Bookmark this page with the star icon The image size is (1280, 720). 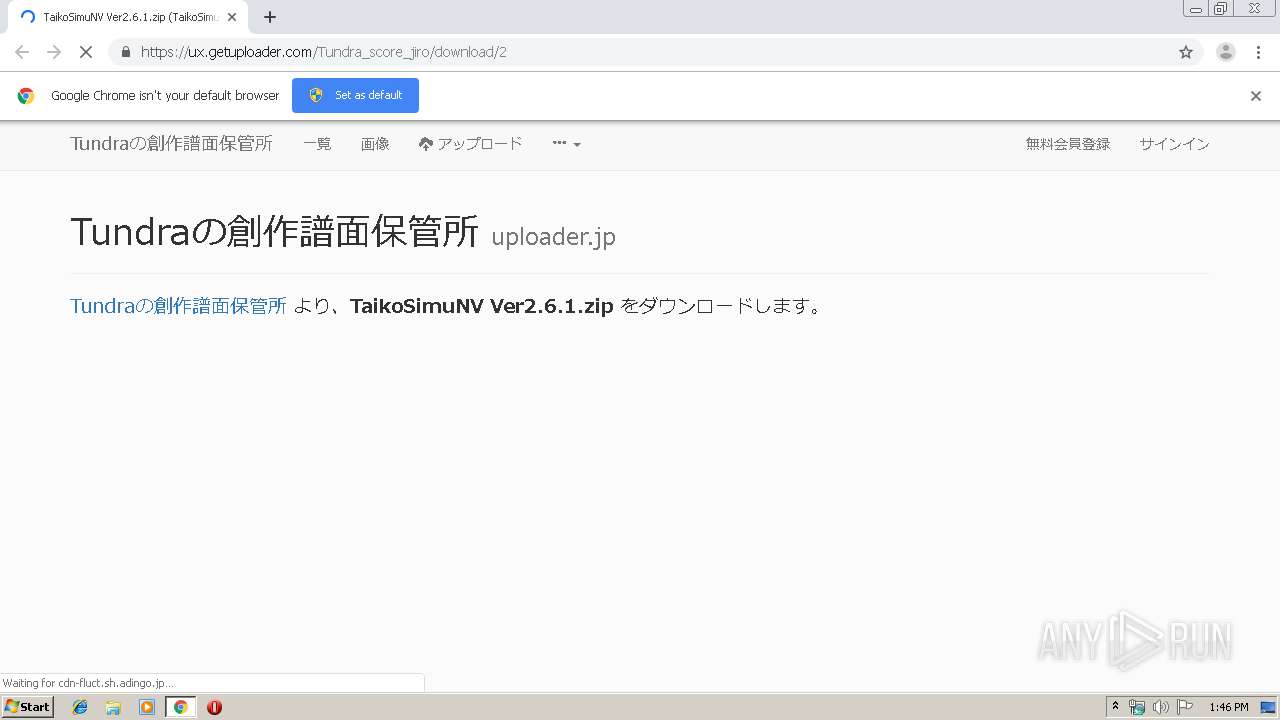pos(1186,52)
